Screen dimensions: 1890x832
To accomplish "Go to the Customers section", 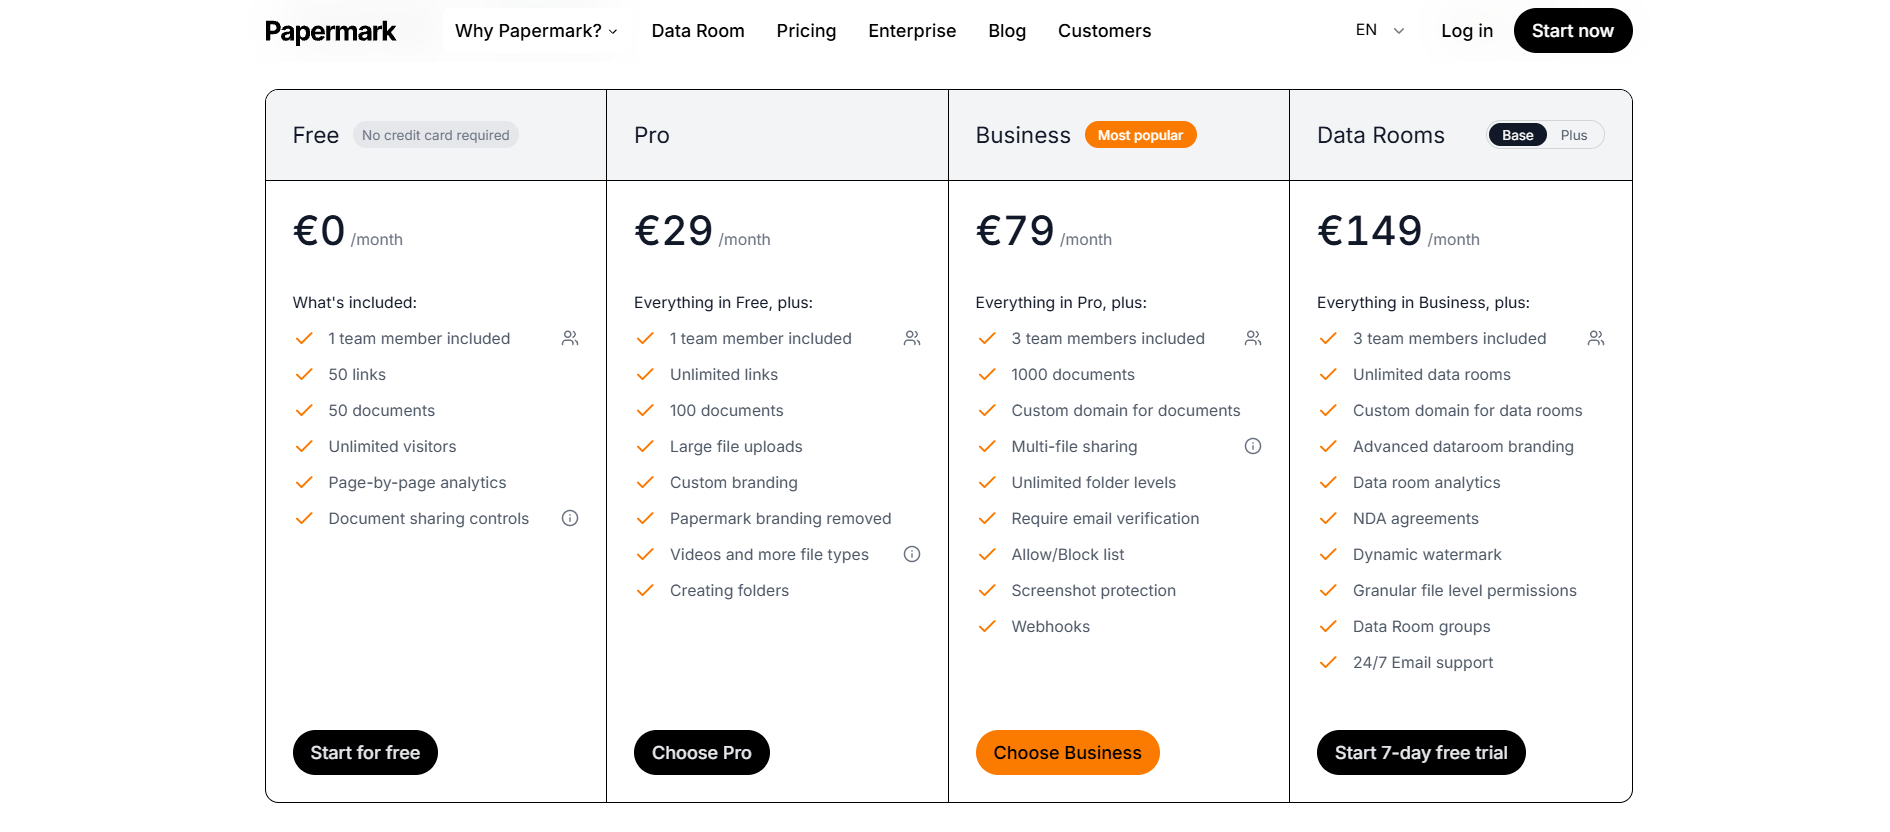I will pos(1104,31).
